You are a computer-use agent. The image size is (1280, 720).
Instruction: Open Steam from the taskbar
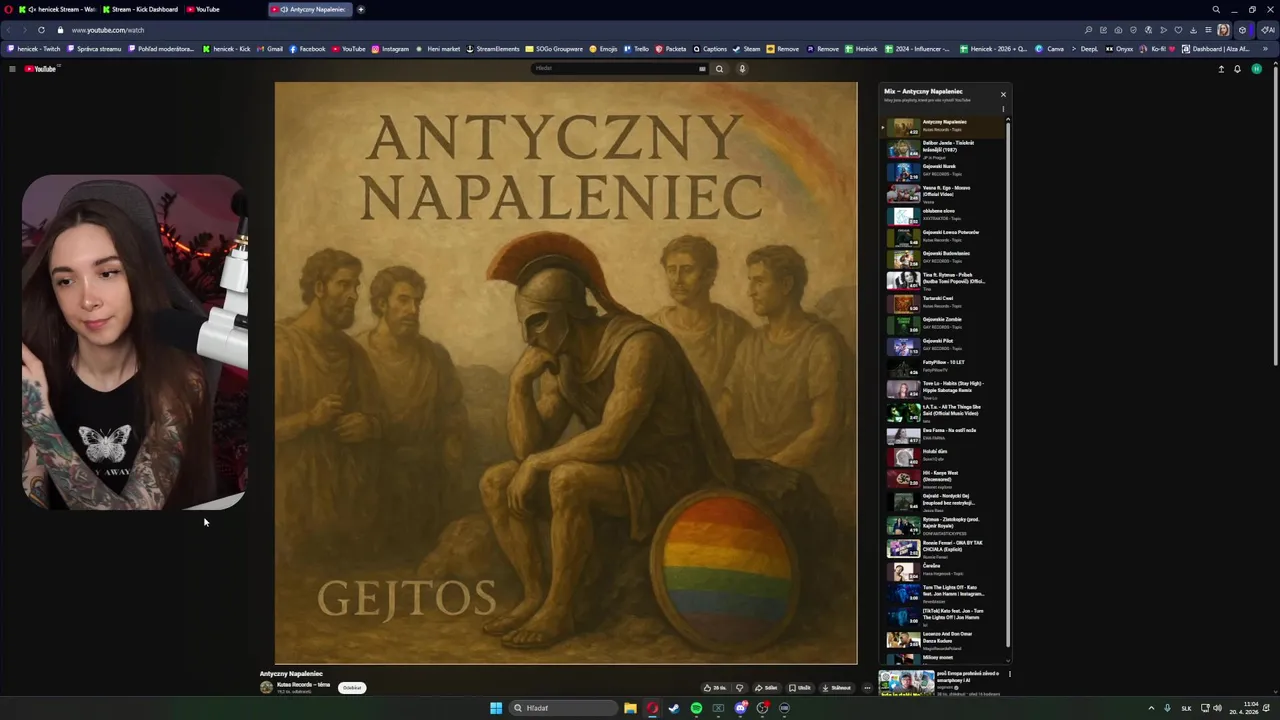(674, 708)
